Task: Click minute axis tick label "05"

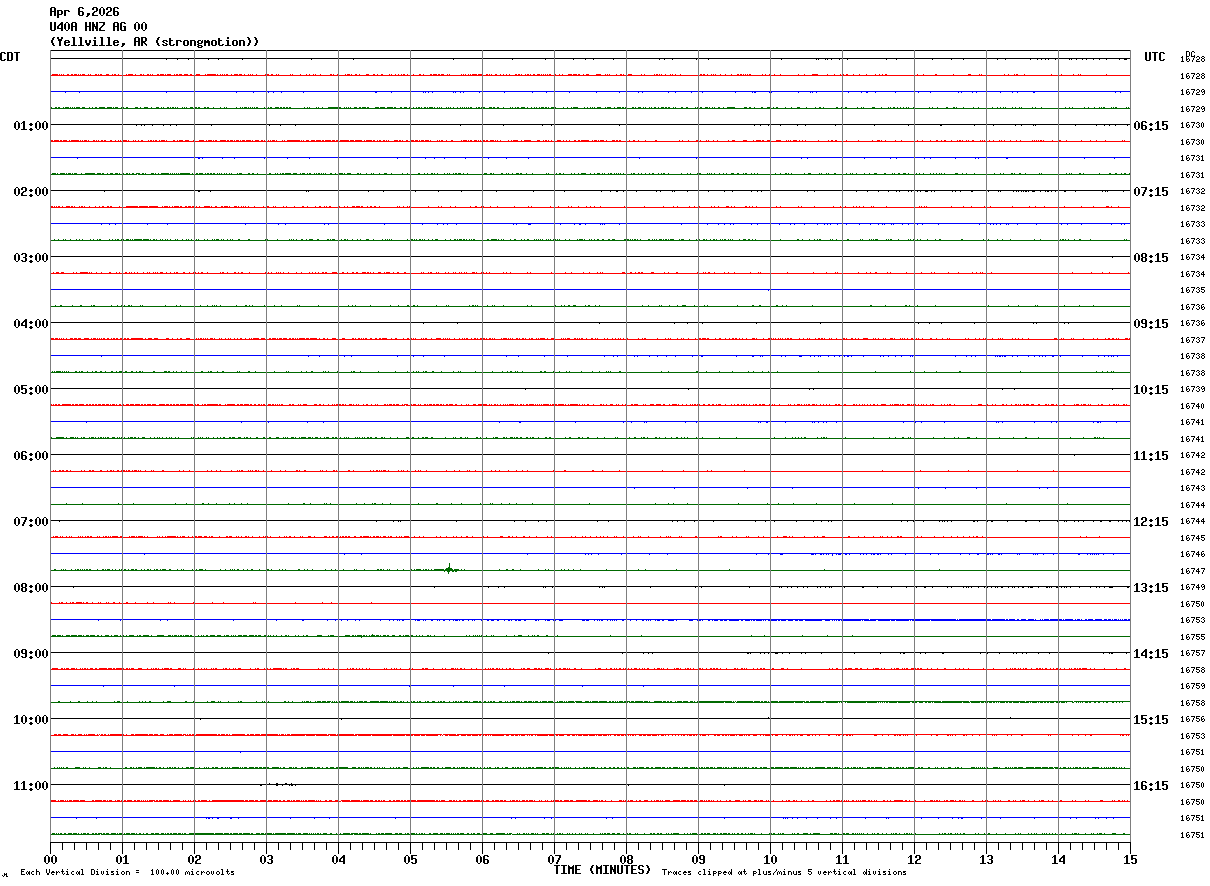Action: click(410, 860)
